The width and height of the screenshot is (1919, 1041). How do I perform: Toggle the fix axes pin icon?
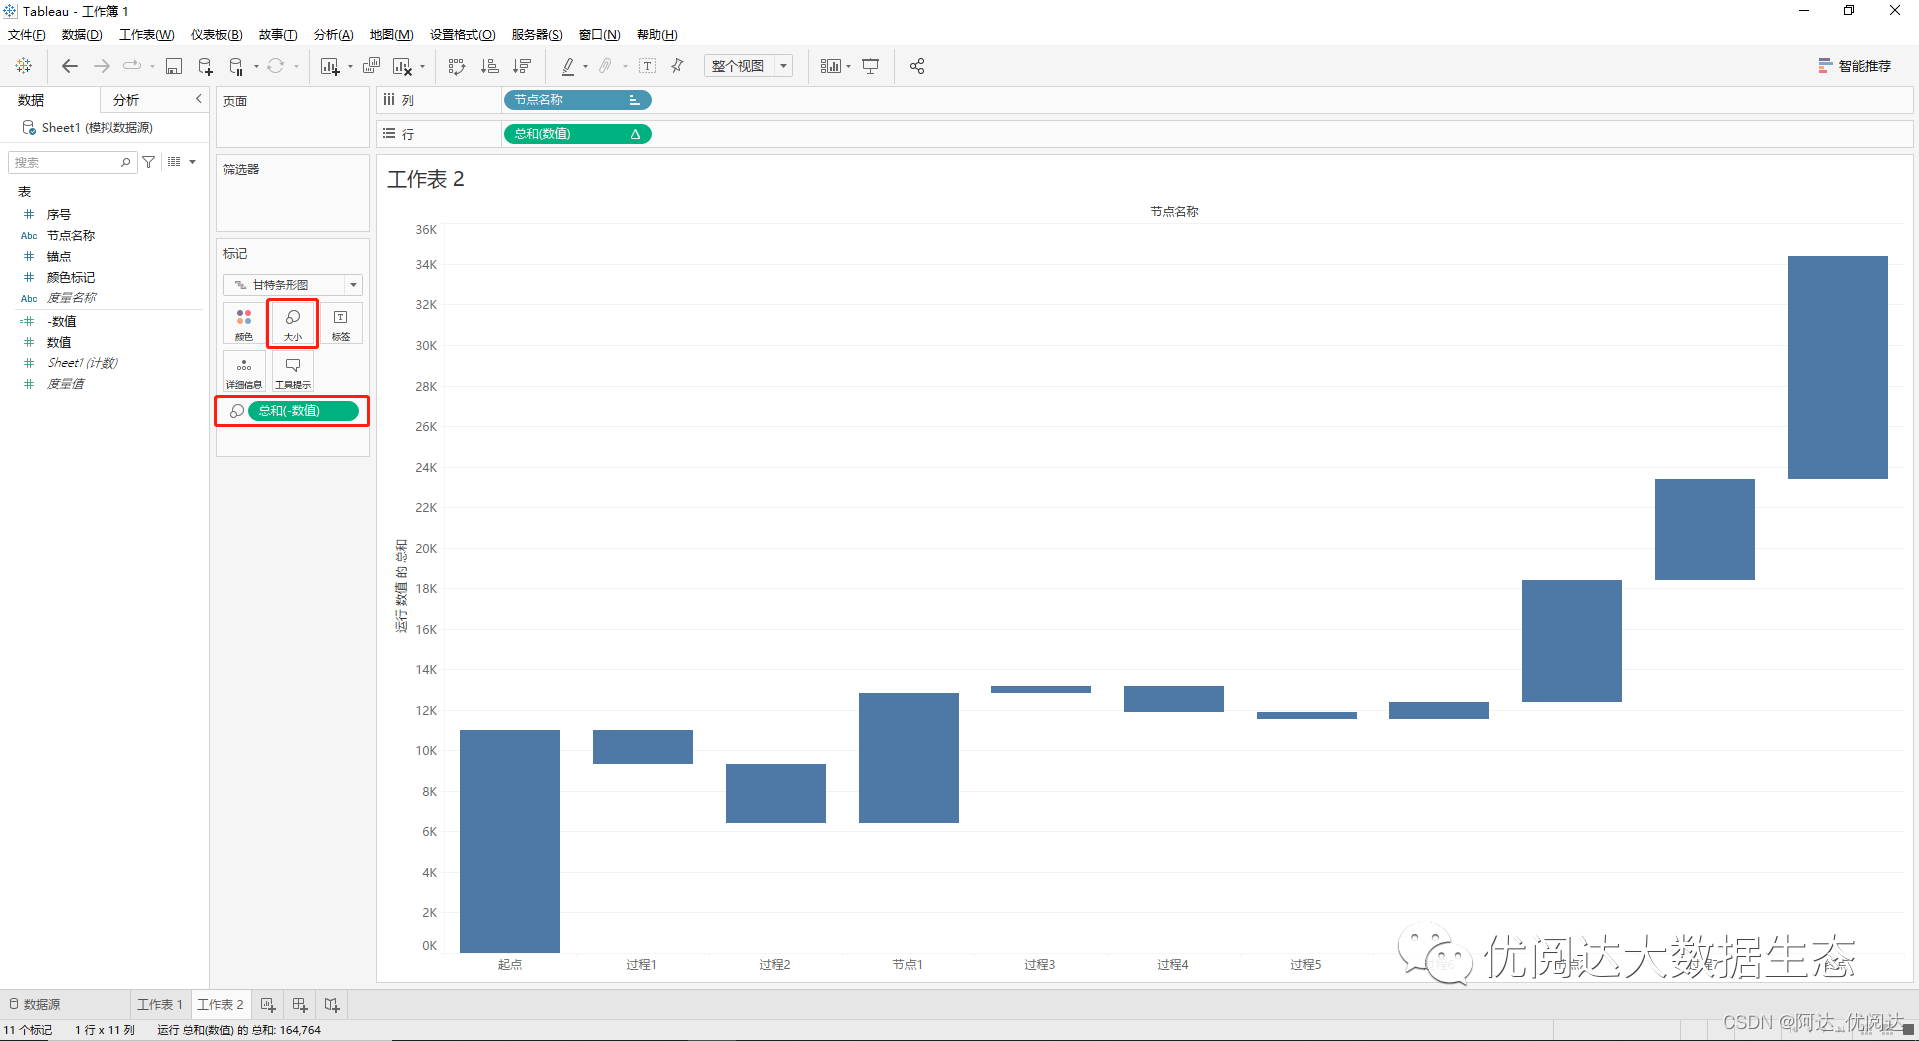(677, 66)
